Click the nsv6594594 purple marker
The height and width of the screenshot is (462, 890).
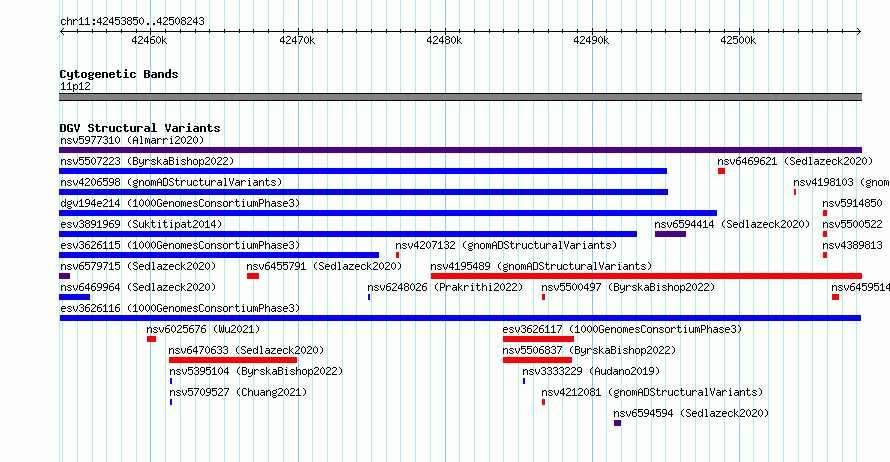[618, 423]
